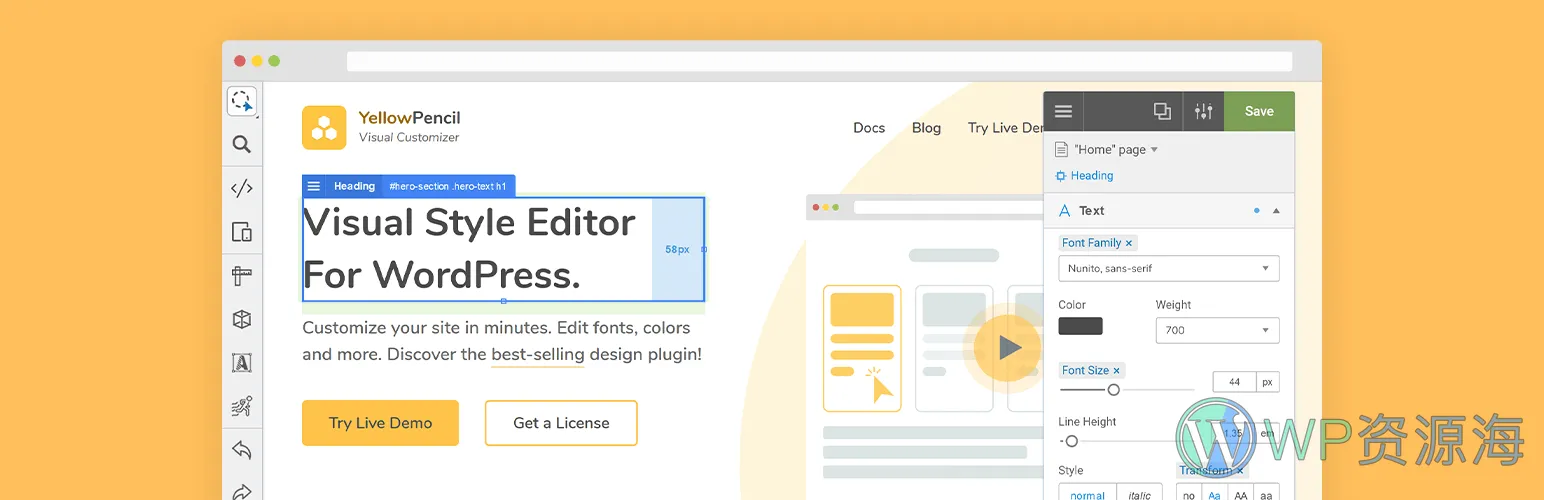Image resolution: width=1544 pixels, height=500 pixels.
Task: Select the "Aa" capitalize transform option
Action: pyautogui.click(x=1214, y=494)
